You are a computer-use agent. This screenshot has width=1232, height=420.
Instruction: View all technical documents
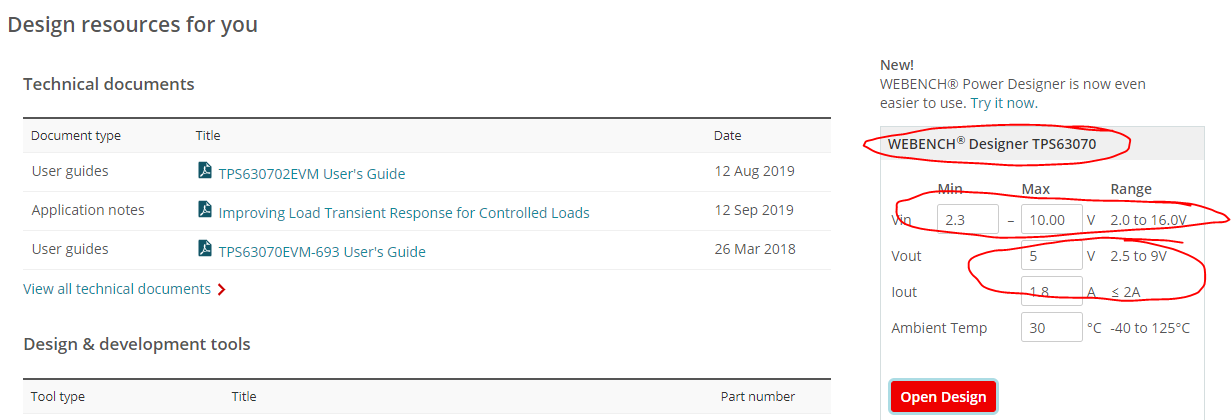click(117, 289)
